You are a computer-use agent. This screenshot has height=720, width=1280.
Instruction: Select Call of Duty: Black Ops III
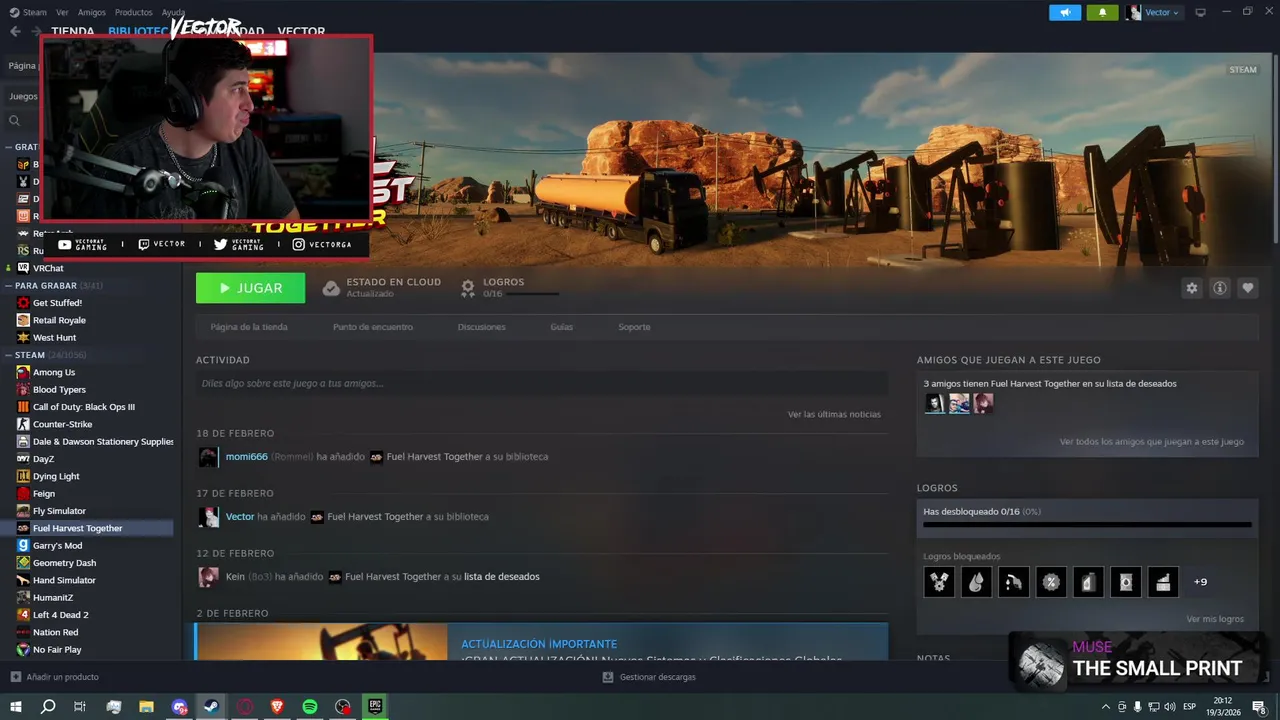84,407
